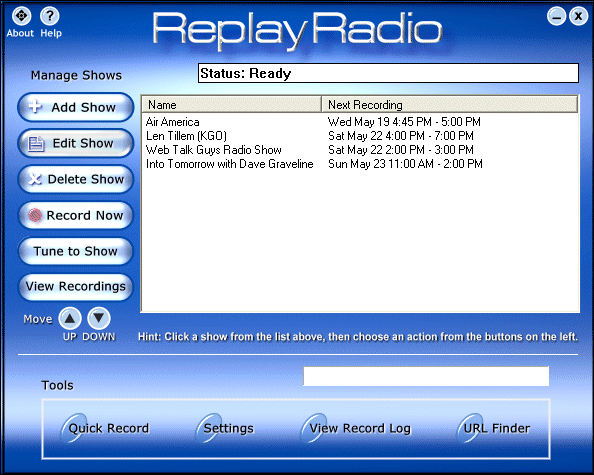Sort list by Name column header
594x475 pixels.
click(x=231, y=104)
